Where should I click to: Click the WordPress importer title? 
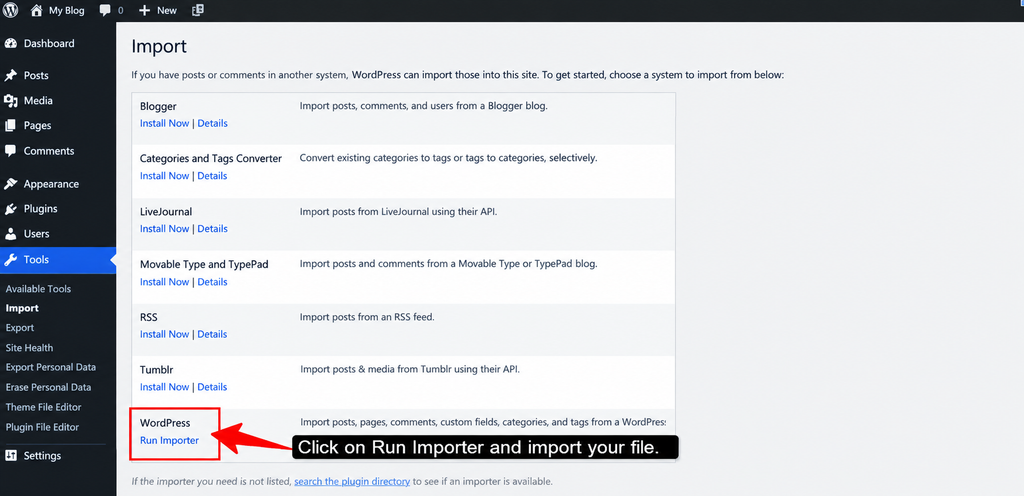165,423
